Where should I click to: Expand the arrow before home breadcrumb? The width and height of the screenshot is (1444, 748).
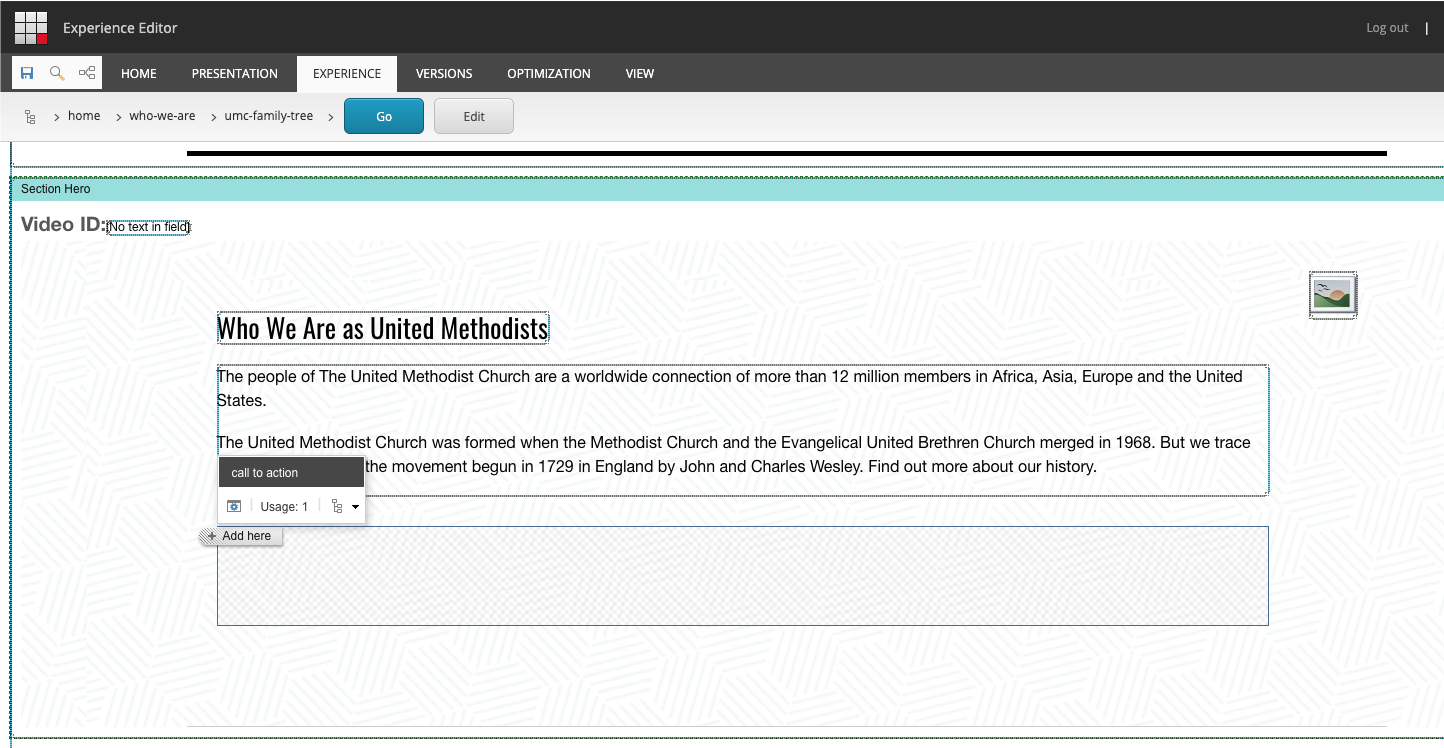57,117
